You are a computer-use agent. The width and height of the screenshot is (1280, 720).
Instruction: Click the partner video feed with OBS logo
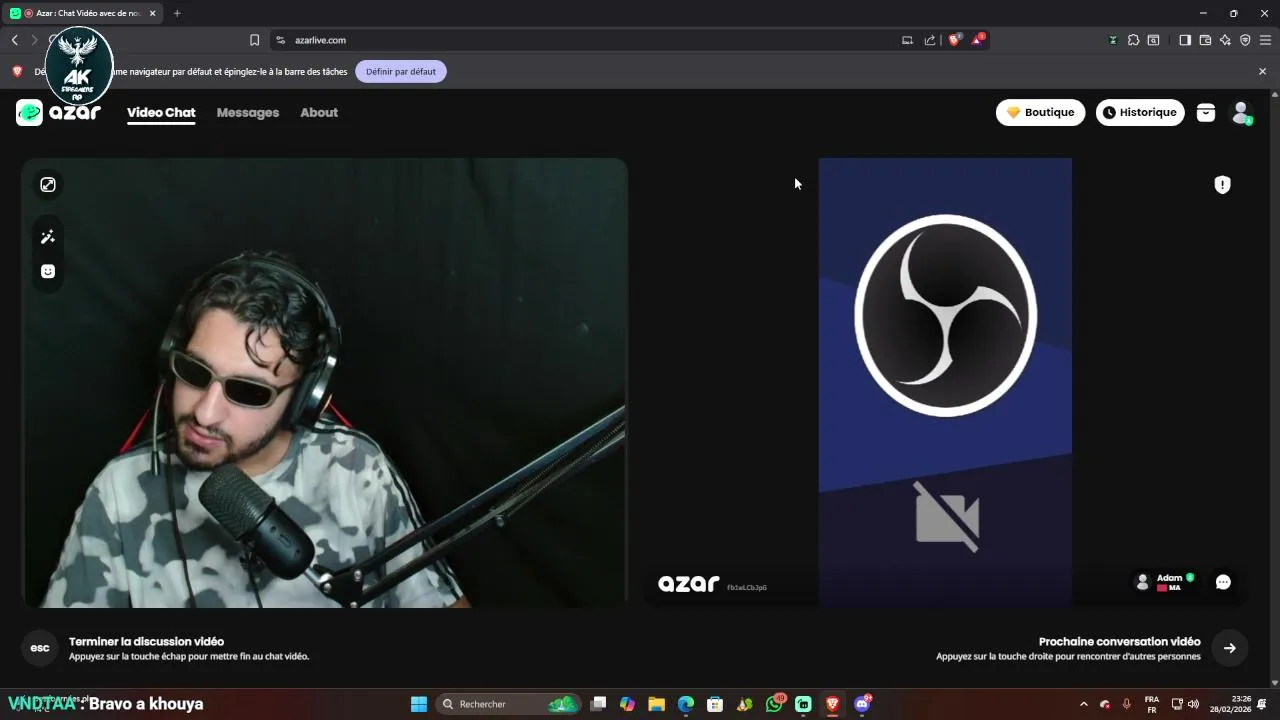click(x=945, y=382)
